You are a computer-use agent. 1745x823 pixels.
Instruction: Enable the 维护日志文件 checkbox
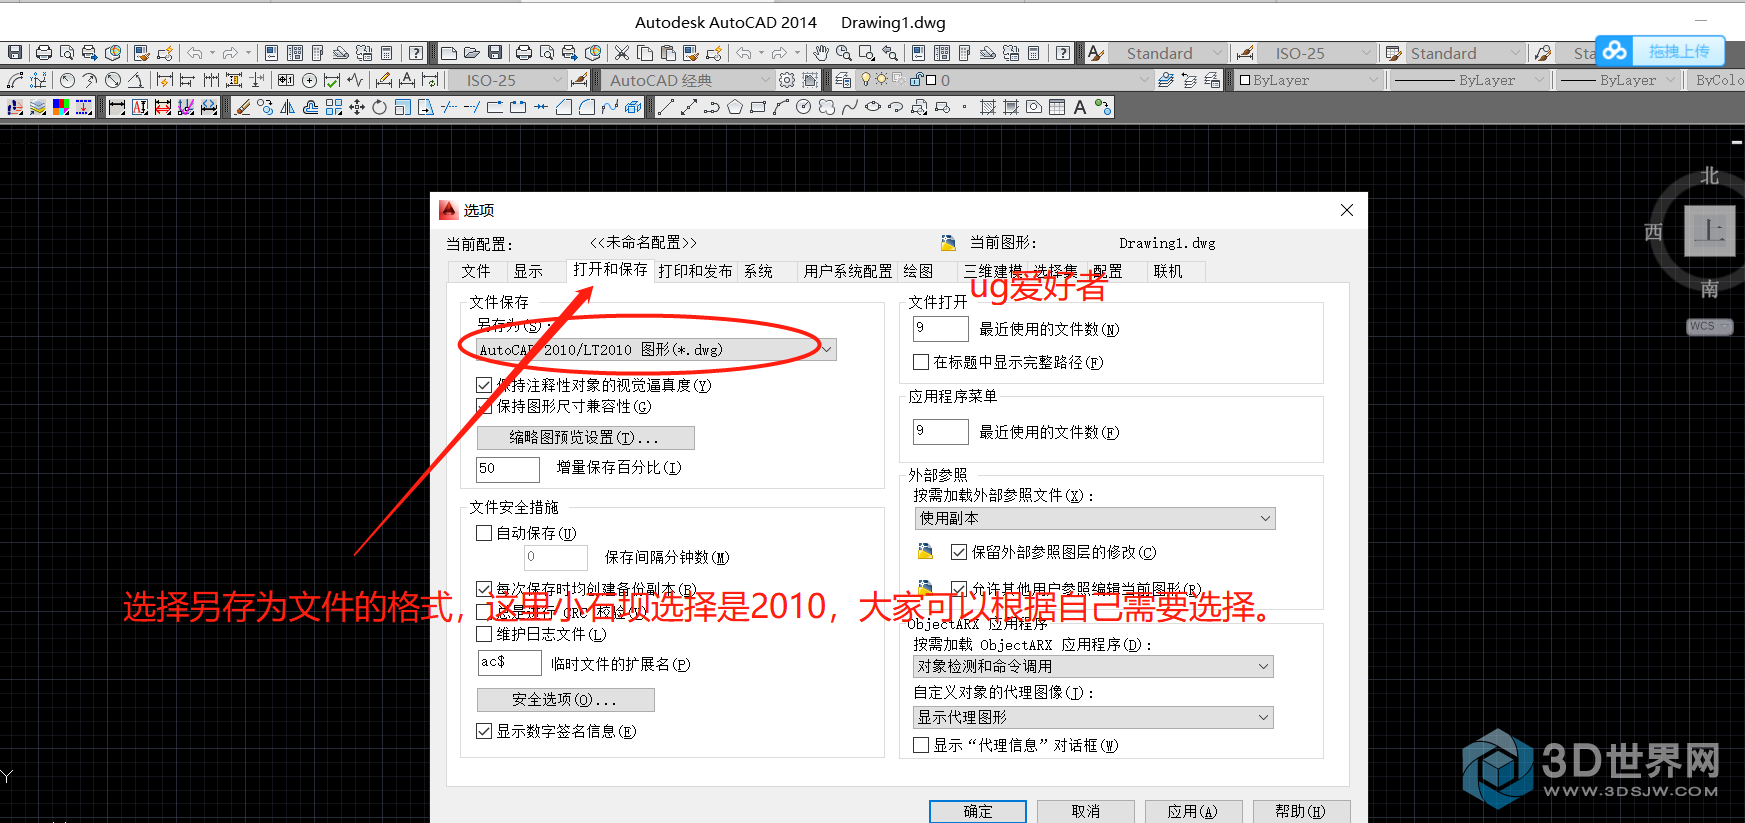(x=484, y=634)
